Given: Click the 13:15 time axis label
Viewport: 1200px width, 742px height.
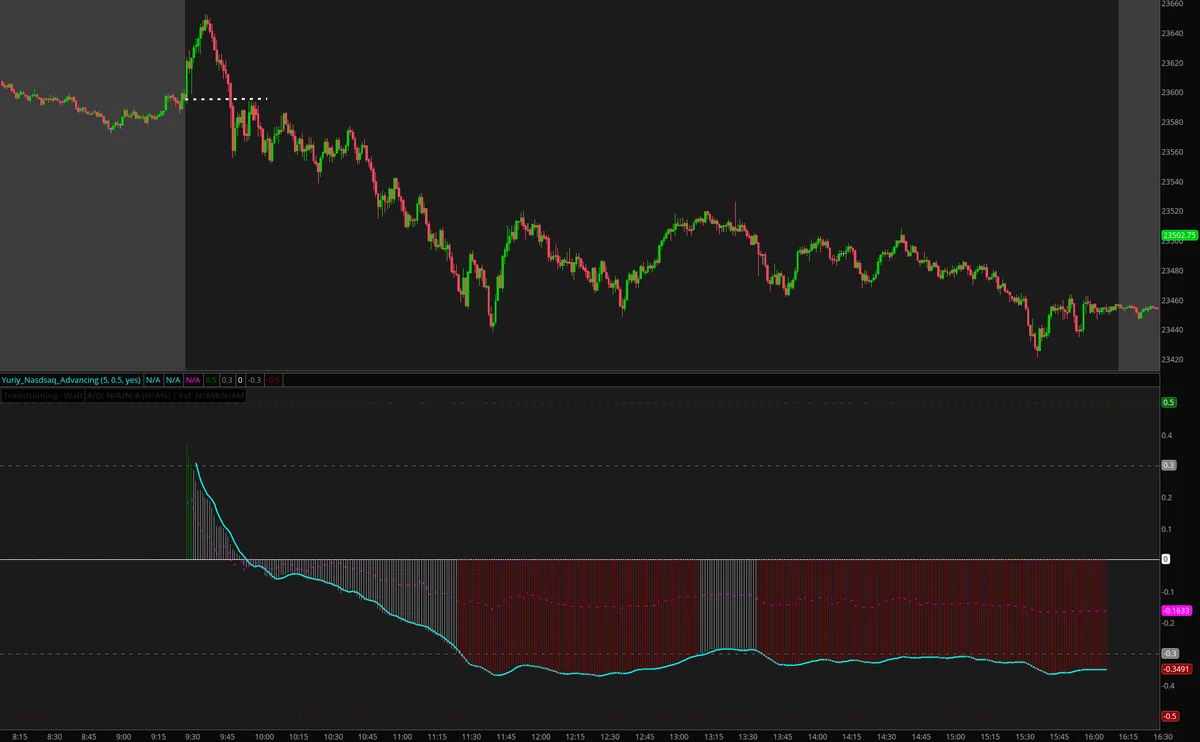Looking at the screenshot, I should (x=715, y=736).
